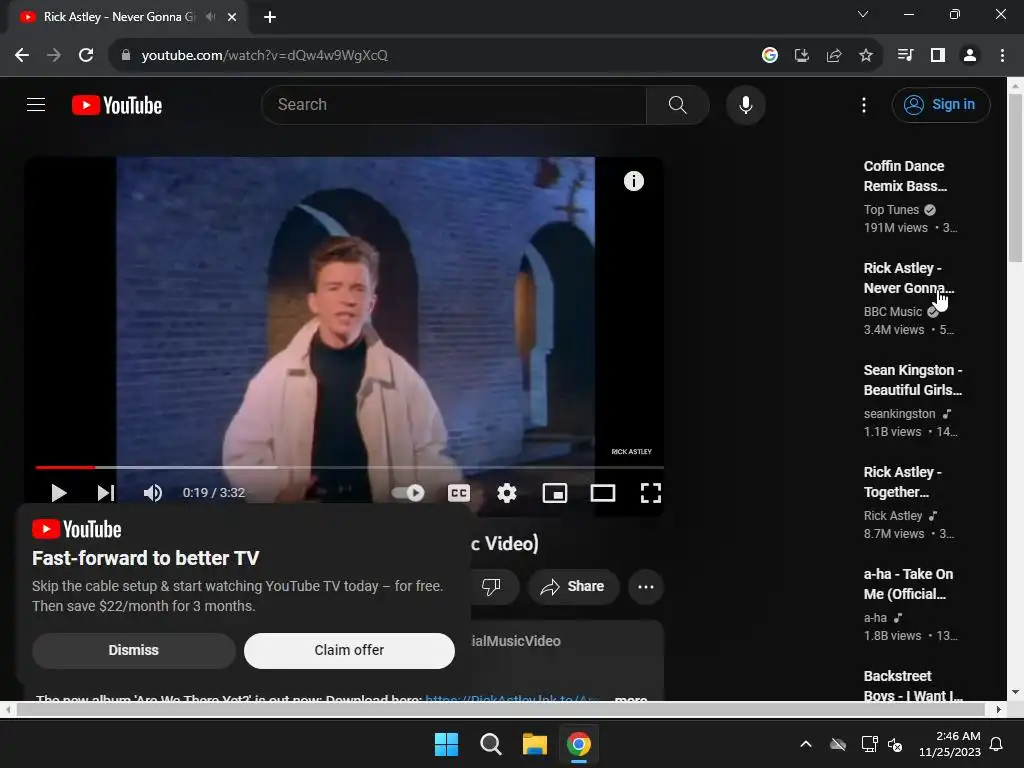Dismiss the YouTube TV offer
Image resolution: width=1024 pixels, height=768 pixels.
134,650
